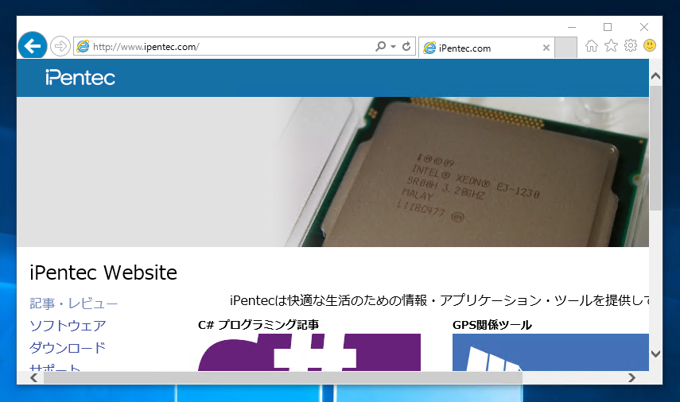Click the IE page icon in address bar
This screenshot has height=402, width=680.
82,46
